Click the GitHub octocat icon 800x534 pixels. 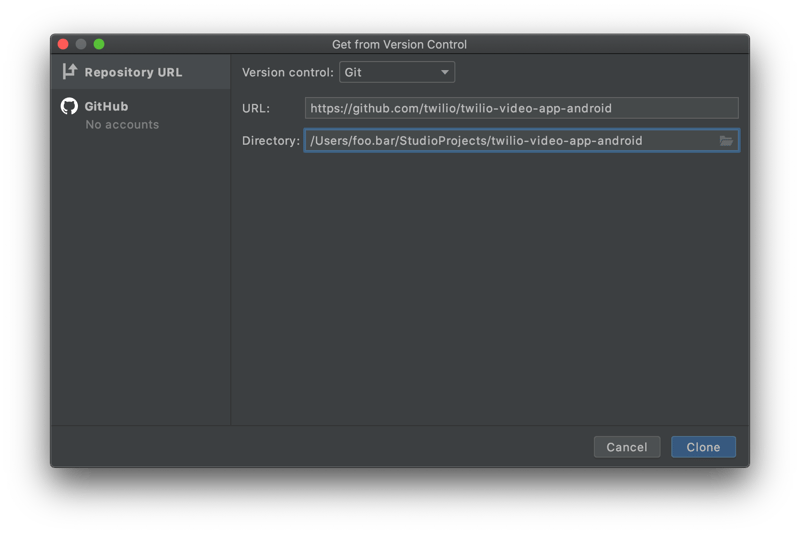point(69,106)
